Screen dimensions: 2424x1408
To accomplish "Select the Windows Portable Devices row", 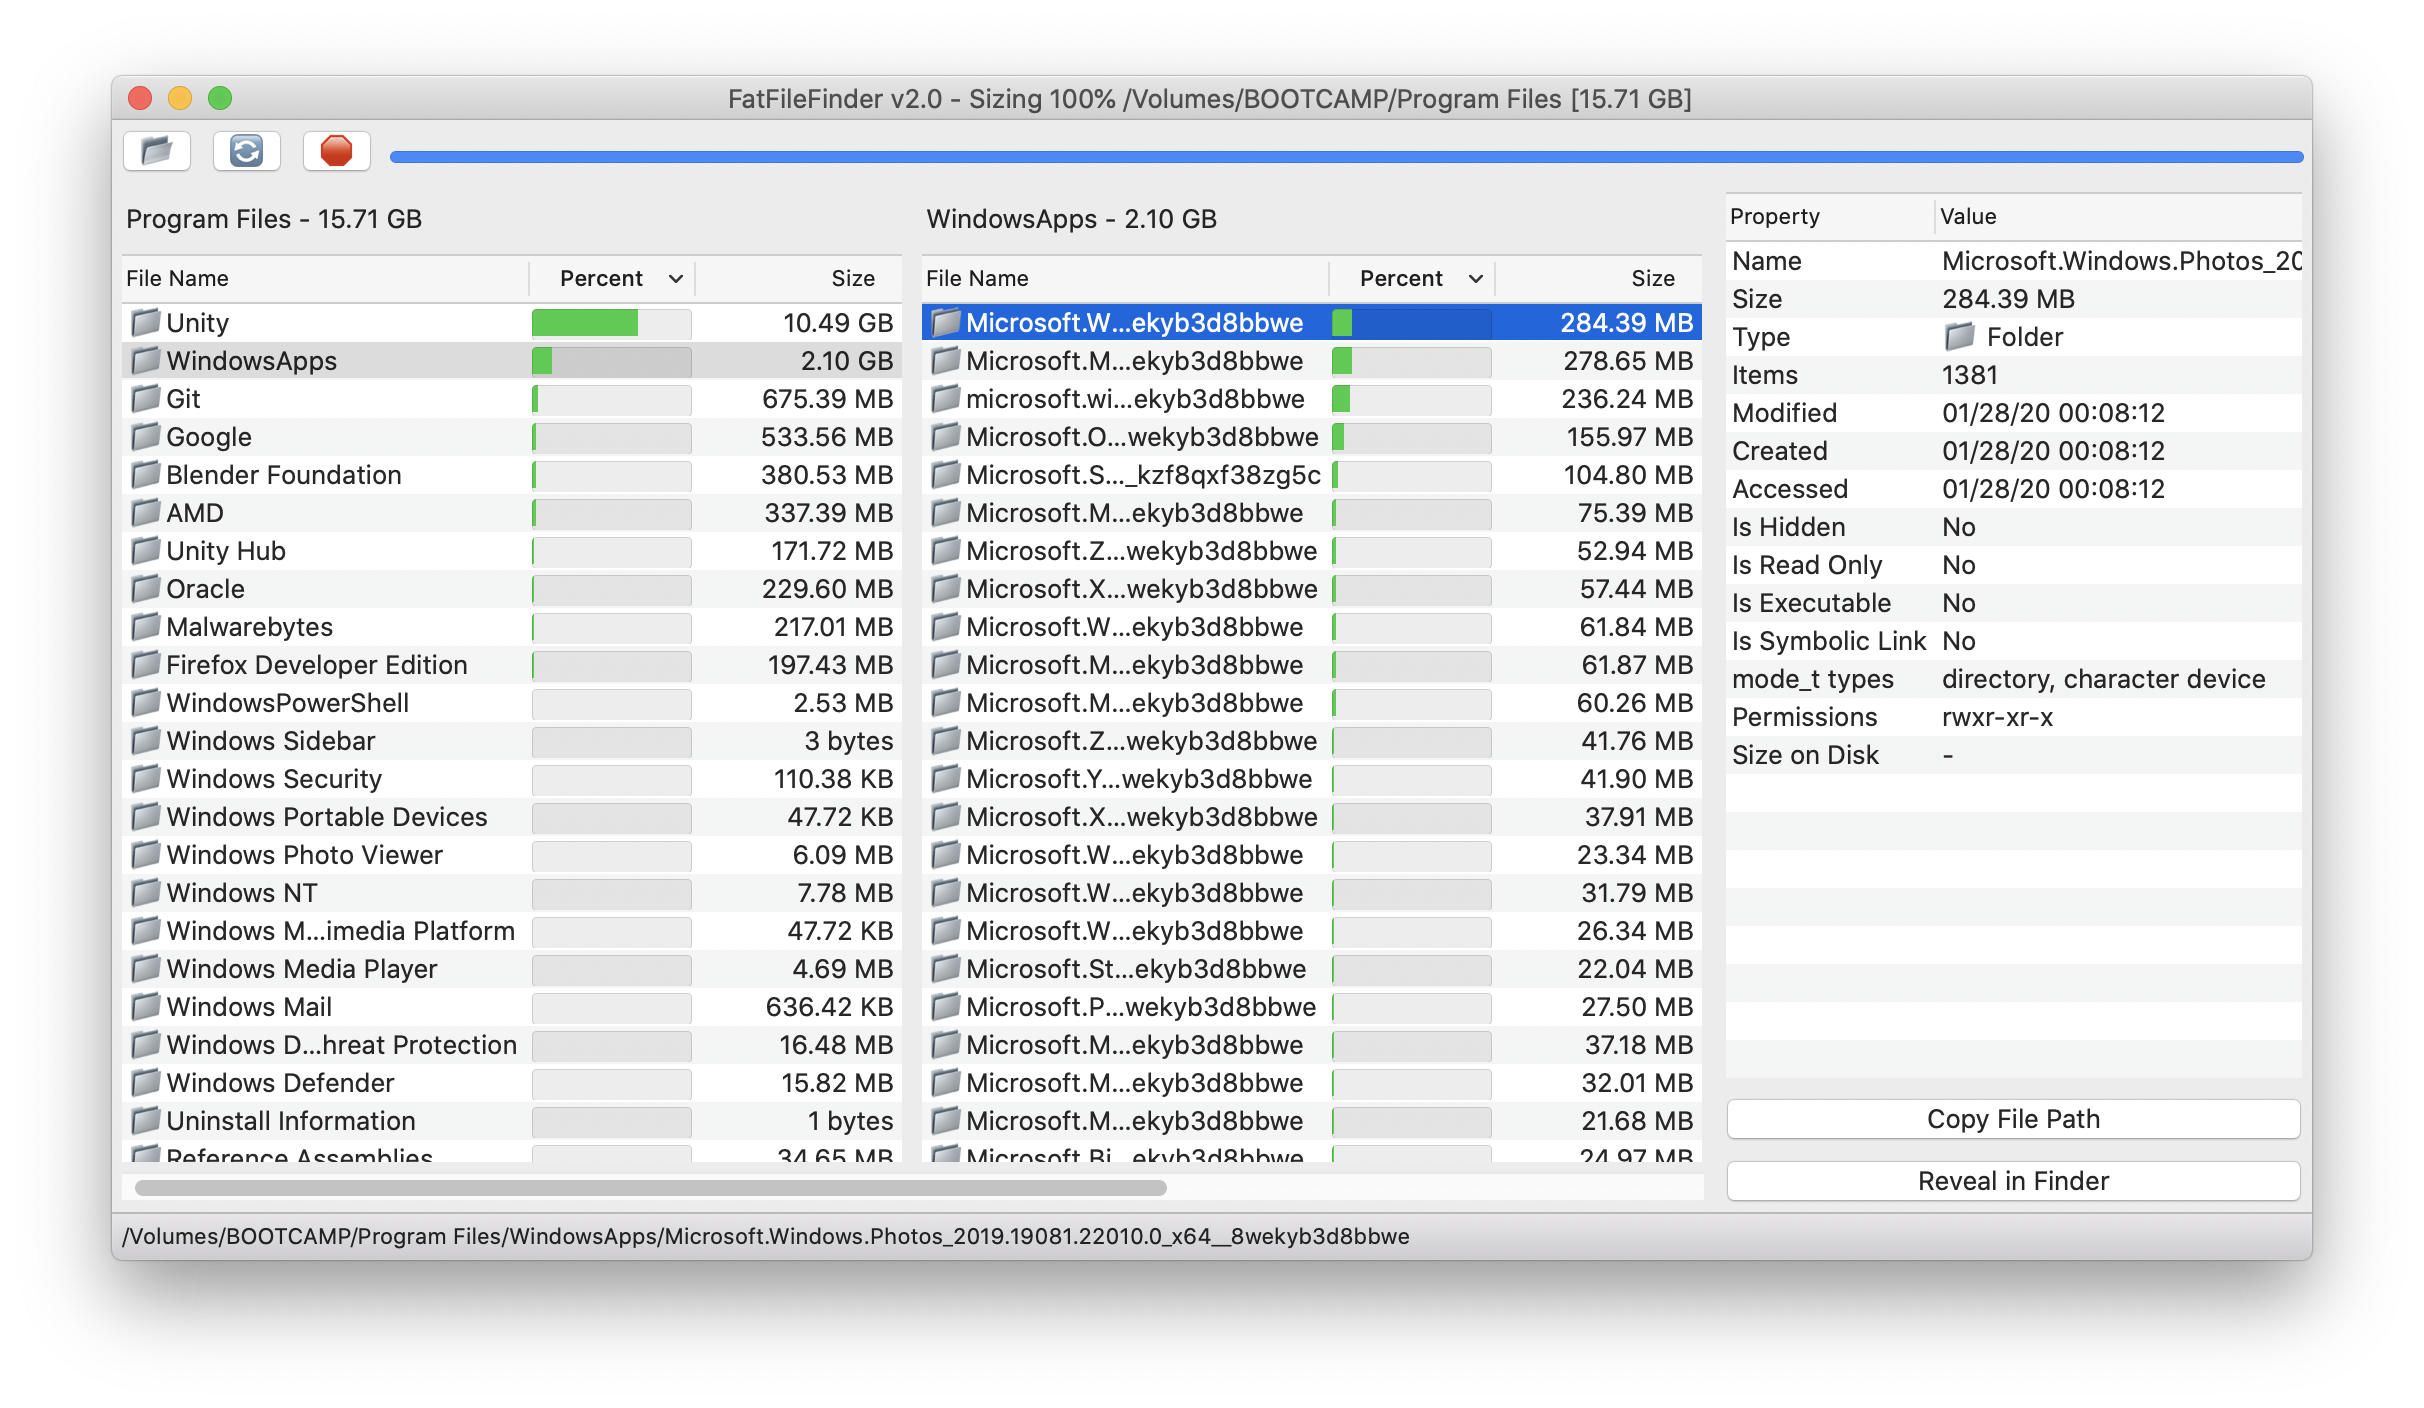I will [x=512, y=816].
